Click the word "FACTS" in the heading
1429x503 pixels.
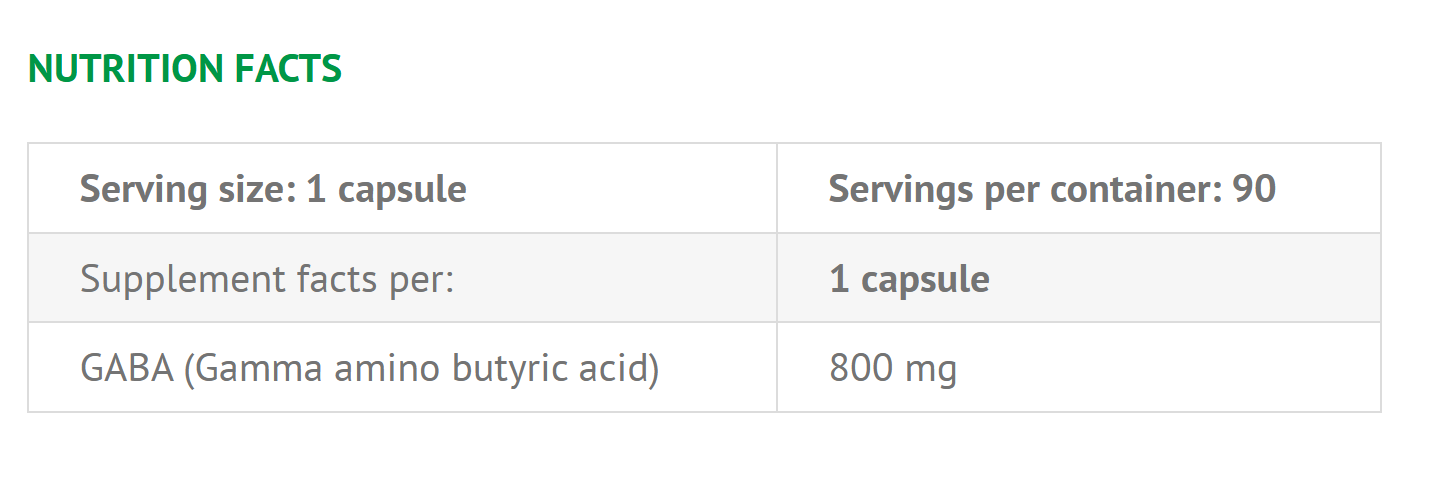coord(288,68)
